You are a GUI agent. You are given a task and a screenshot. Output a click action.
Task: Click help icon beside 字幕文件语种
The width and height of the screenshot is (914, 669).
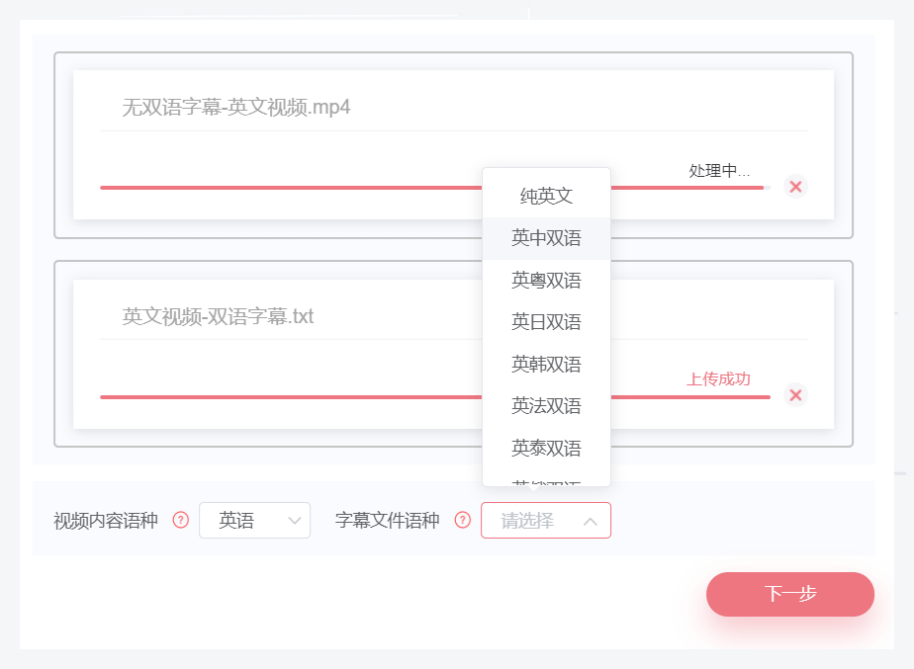462,520
